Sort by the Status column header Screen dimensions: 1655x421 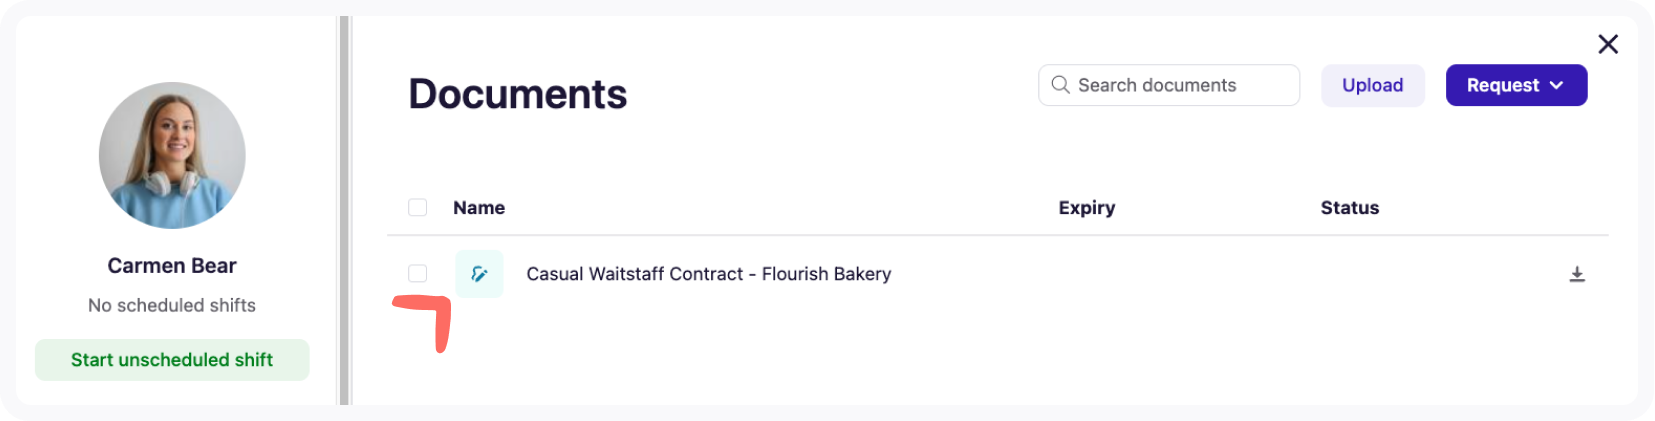(x=1349, y=208)
